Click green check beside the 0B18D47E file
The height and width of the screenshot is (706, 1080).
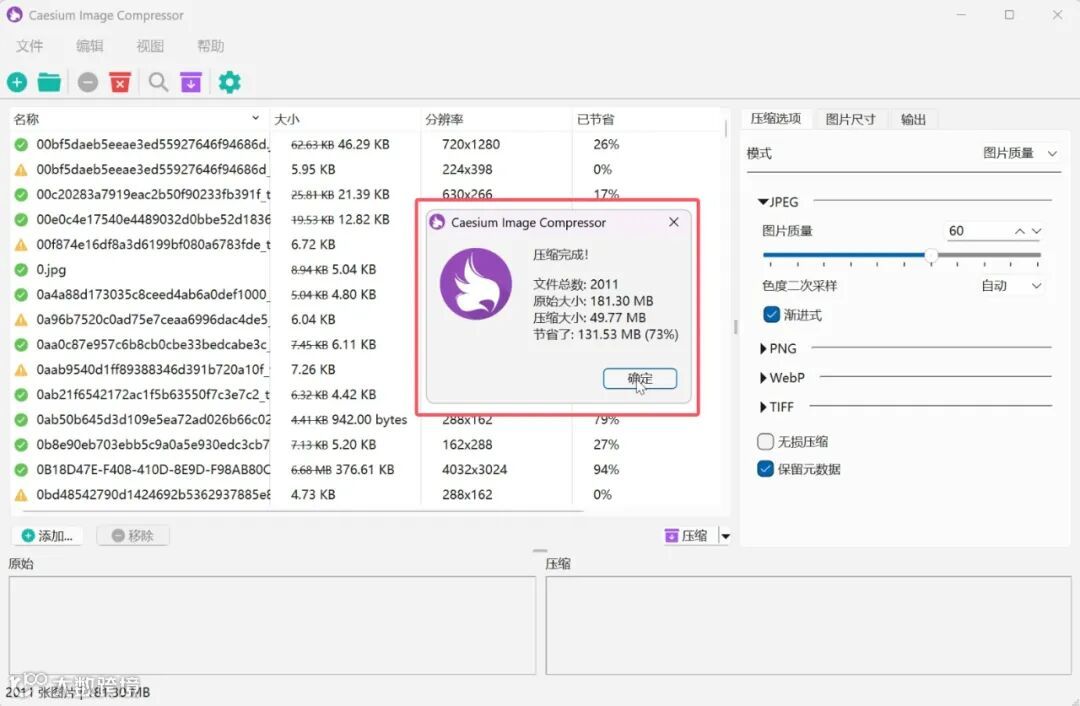point(21,470)
